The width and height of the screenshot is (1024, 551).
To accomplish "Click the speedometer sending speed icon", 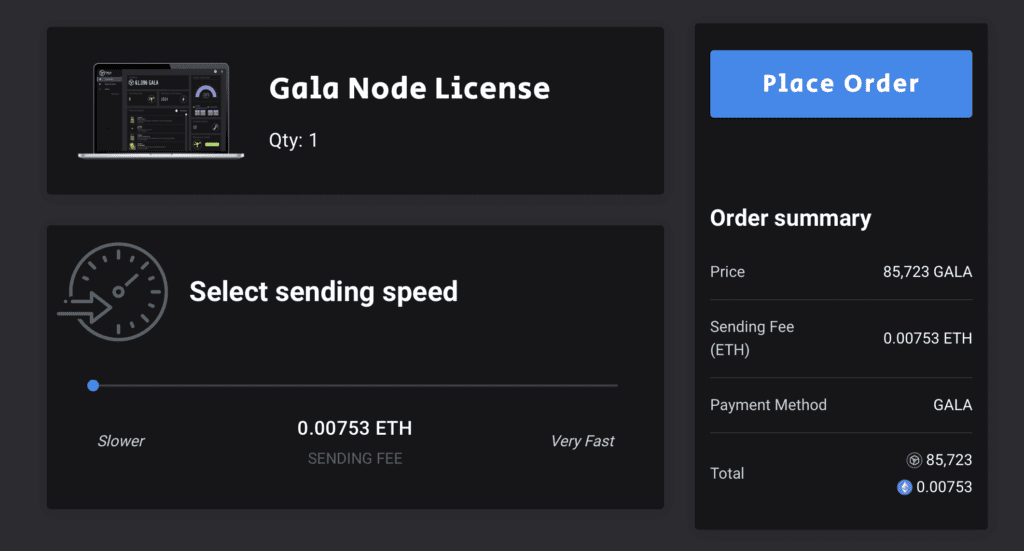I will [113, 291].
